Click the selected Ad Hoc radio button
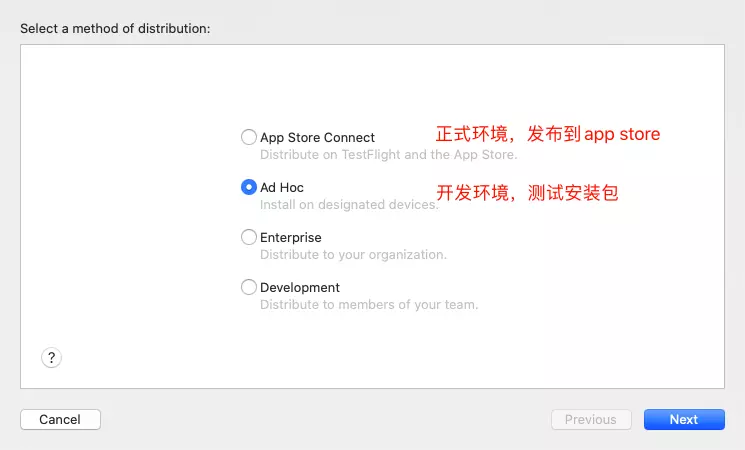Screen dimensions: 745x450 click(x=249, y=187)
